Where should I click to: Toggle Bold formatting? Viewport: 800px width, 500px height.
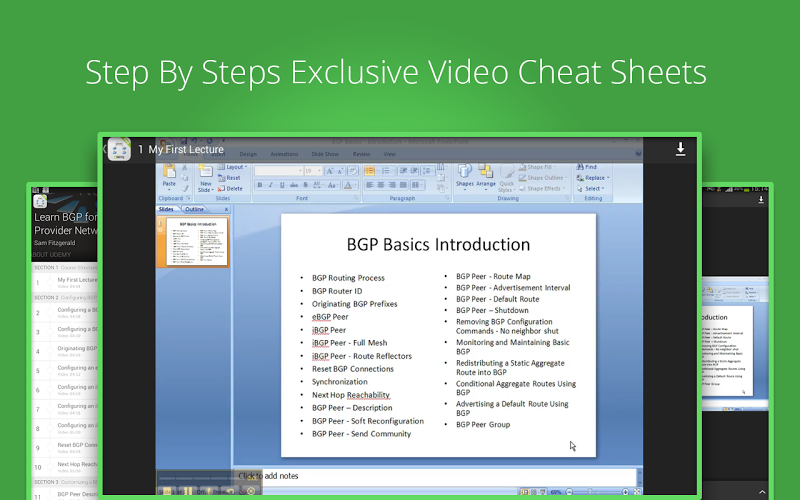(260, 185)
